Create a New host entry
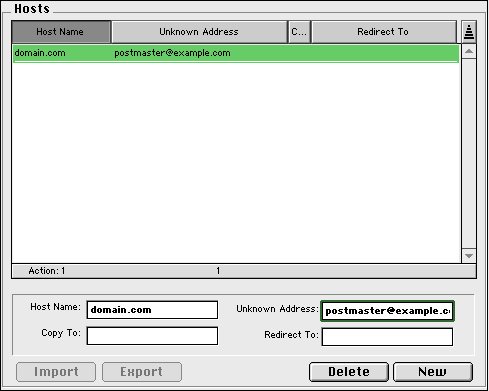 433,372
